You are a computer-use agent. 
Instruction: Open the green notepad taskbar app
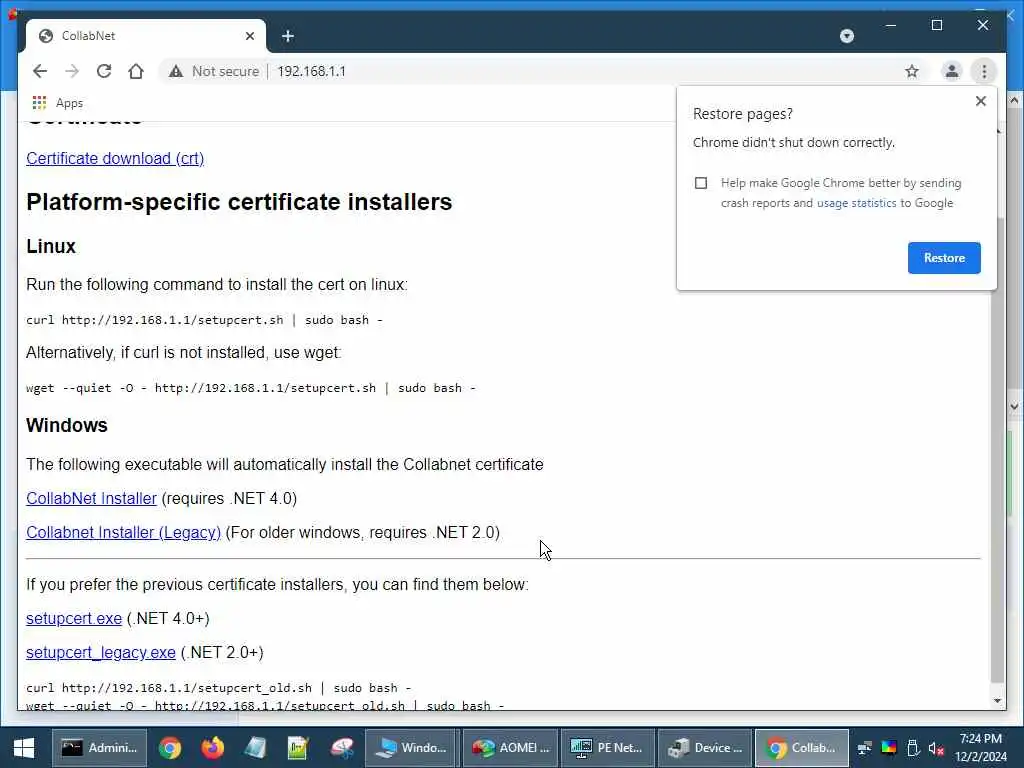pos(298,748)
